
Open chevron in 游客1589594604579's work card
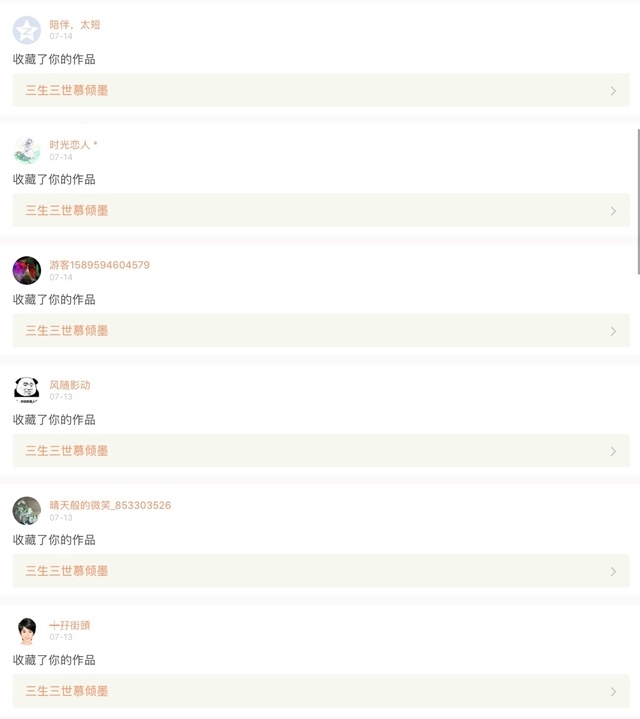click(x=613, y=331)
